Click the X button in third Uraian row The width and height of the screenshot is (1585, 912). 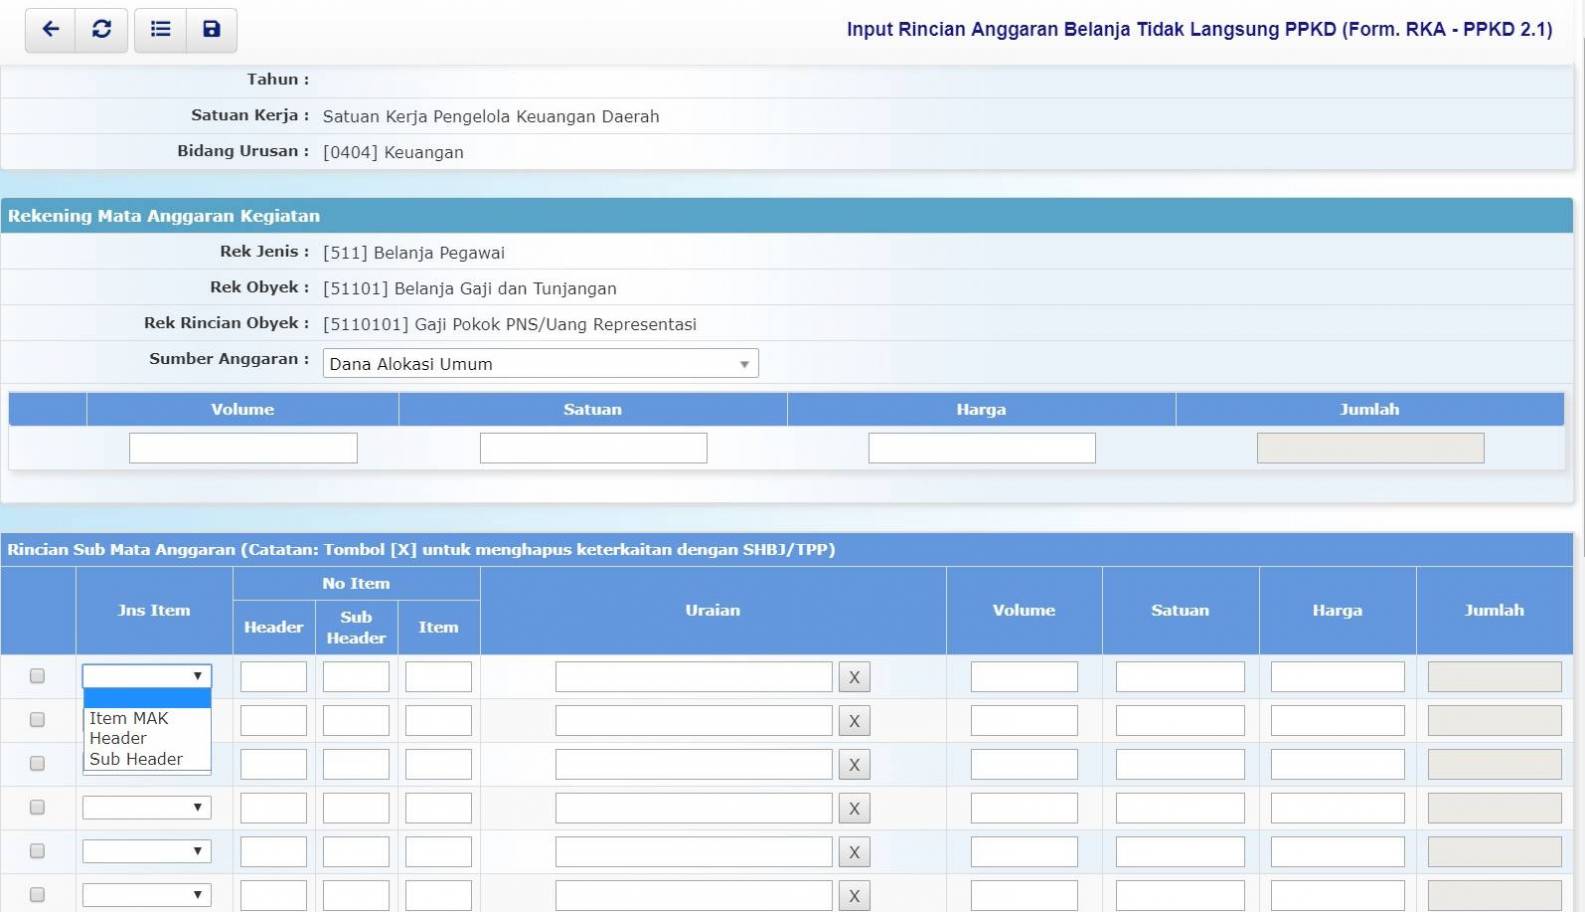(x=854, y=765)
